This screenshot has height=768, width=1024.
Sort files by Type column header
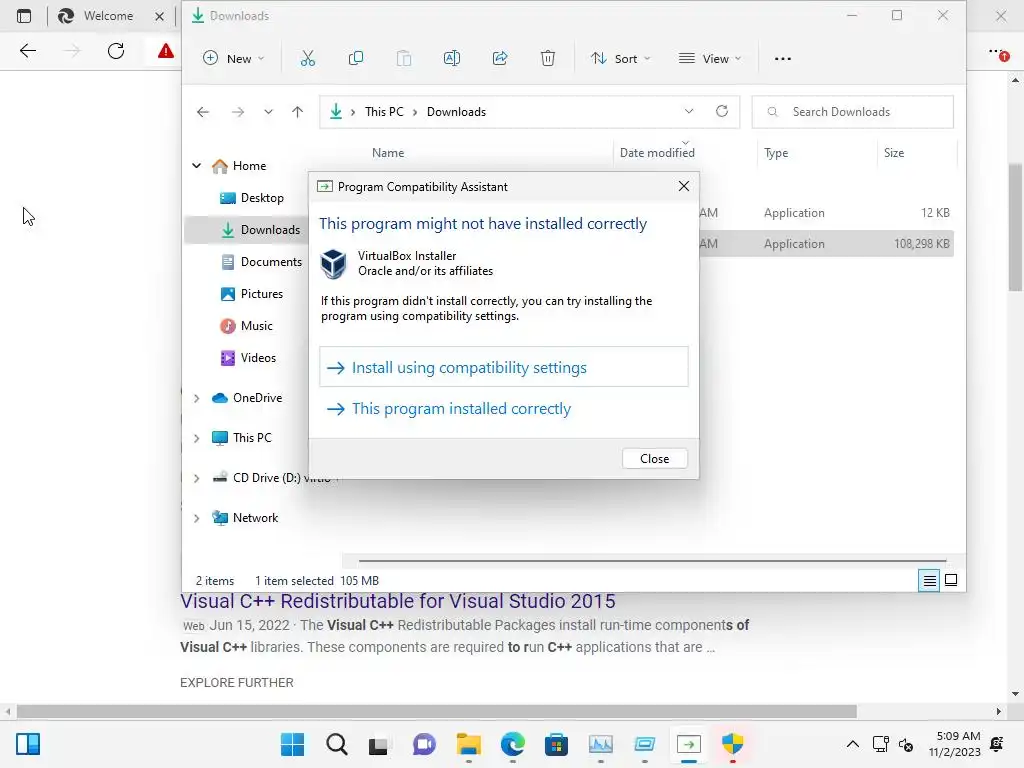[x=776, y=153]
